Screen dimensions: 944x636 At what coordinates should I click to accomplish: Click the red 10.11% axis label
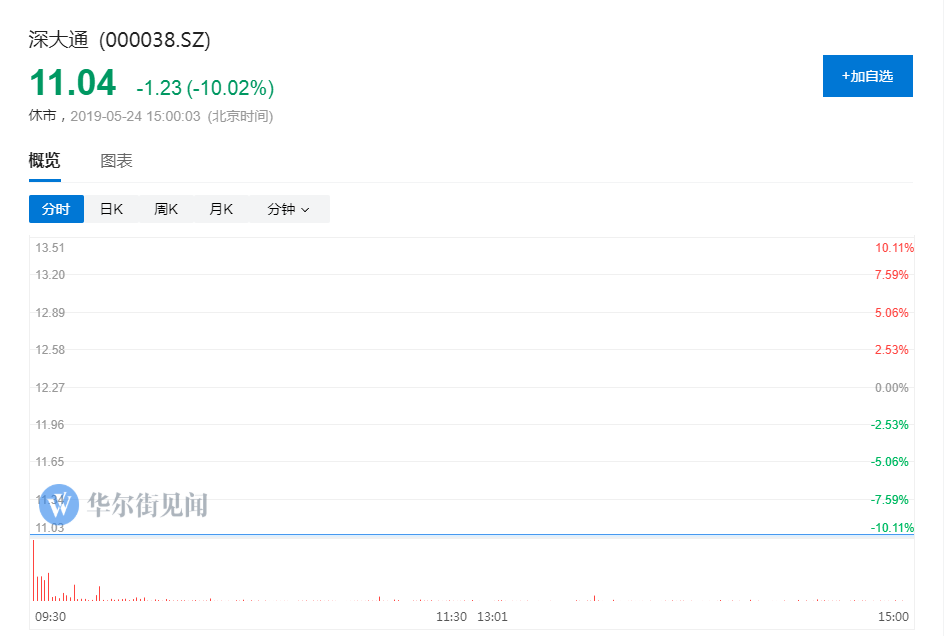tap(894, 248)
